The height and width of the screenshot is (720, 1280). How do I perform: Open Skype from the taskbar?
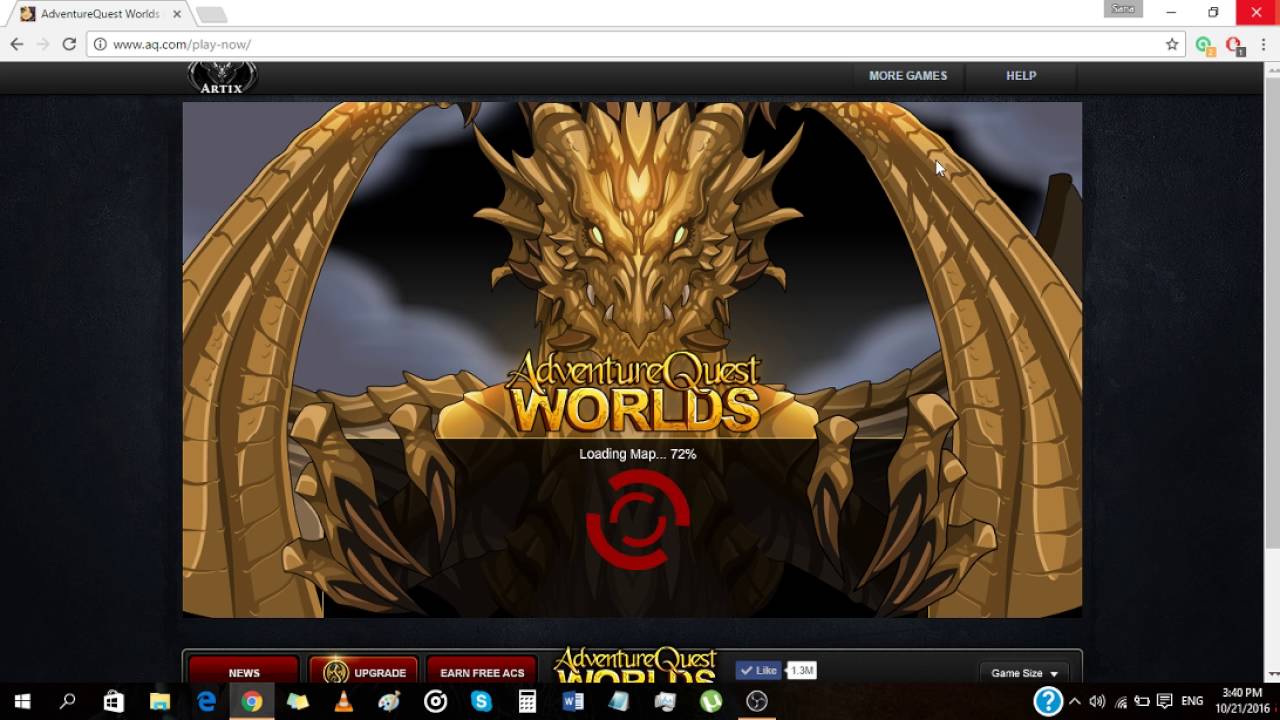(481, 702)
